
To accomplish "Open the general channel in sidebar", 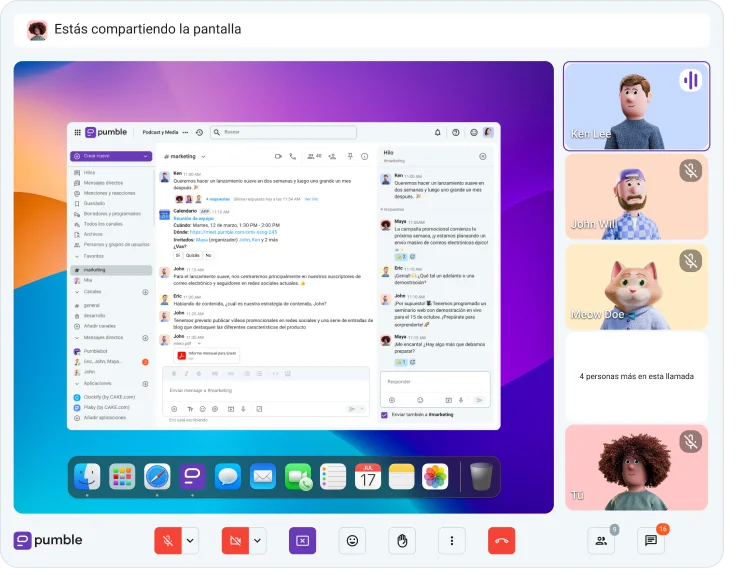I will tap(91, 305).
